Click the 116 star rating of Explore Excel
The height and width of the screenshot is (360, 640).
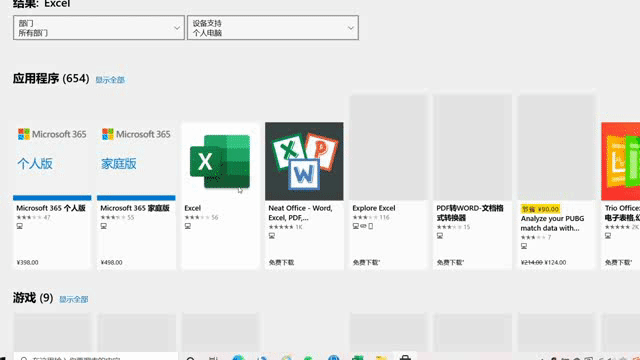pyautogui.click(x=371, y=218)
